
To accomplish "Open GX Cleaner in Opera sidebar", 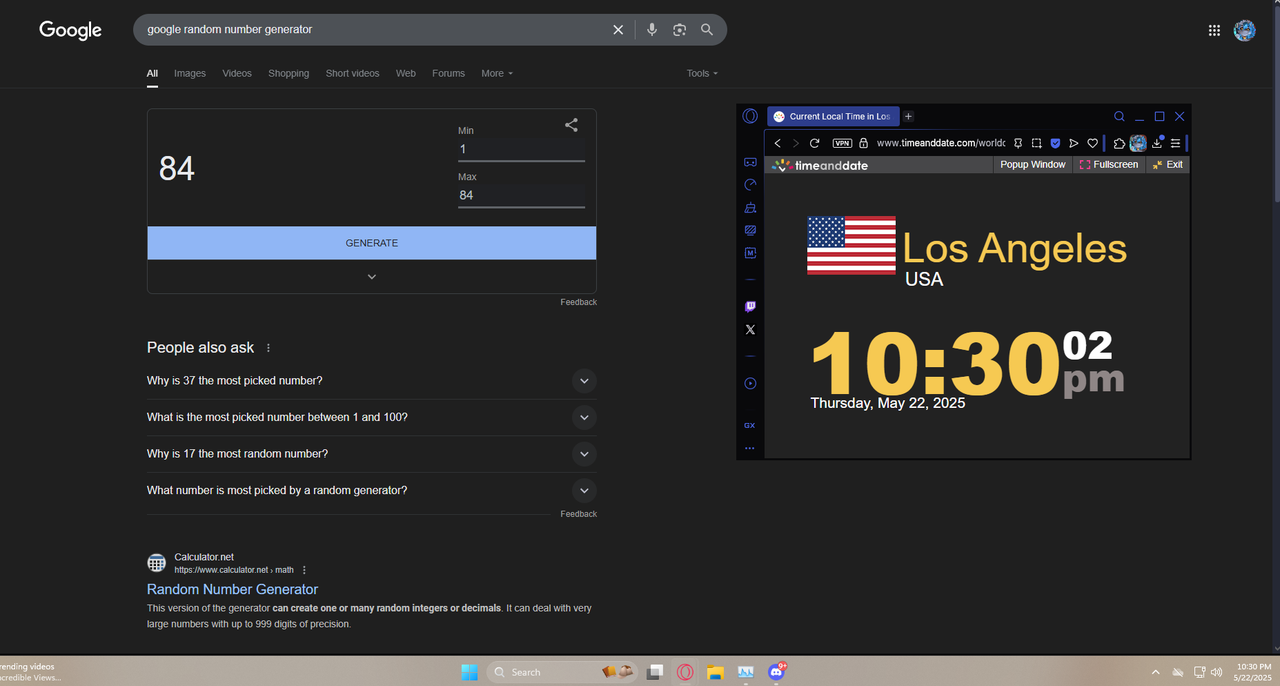I will coord(750,208).
